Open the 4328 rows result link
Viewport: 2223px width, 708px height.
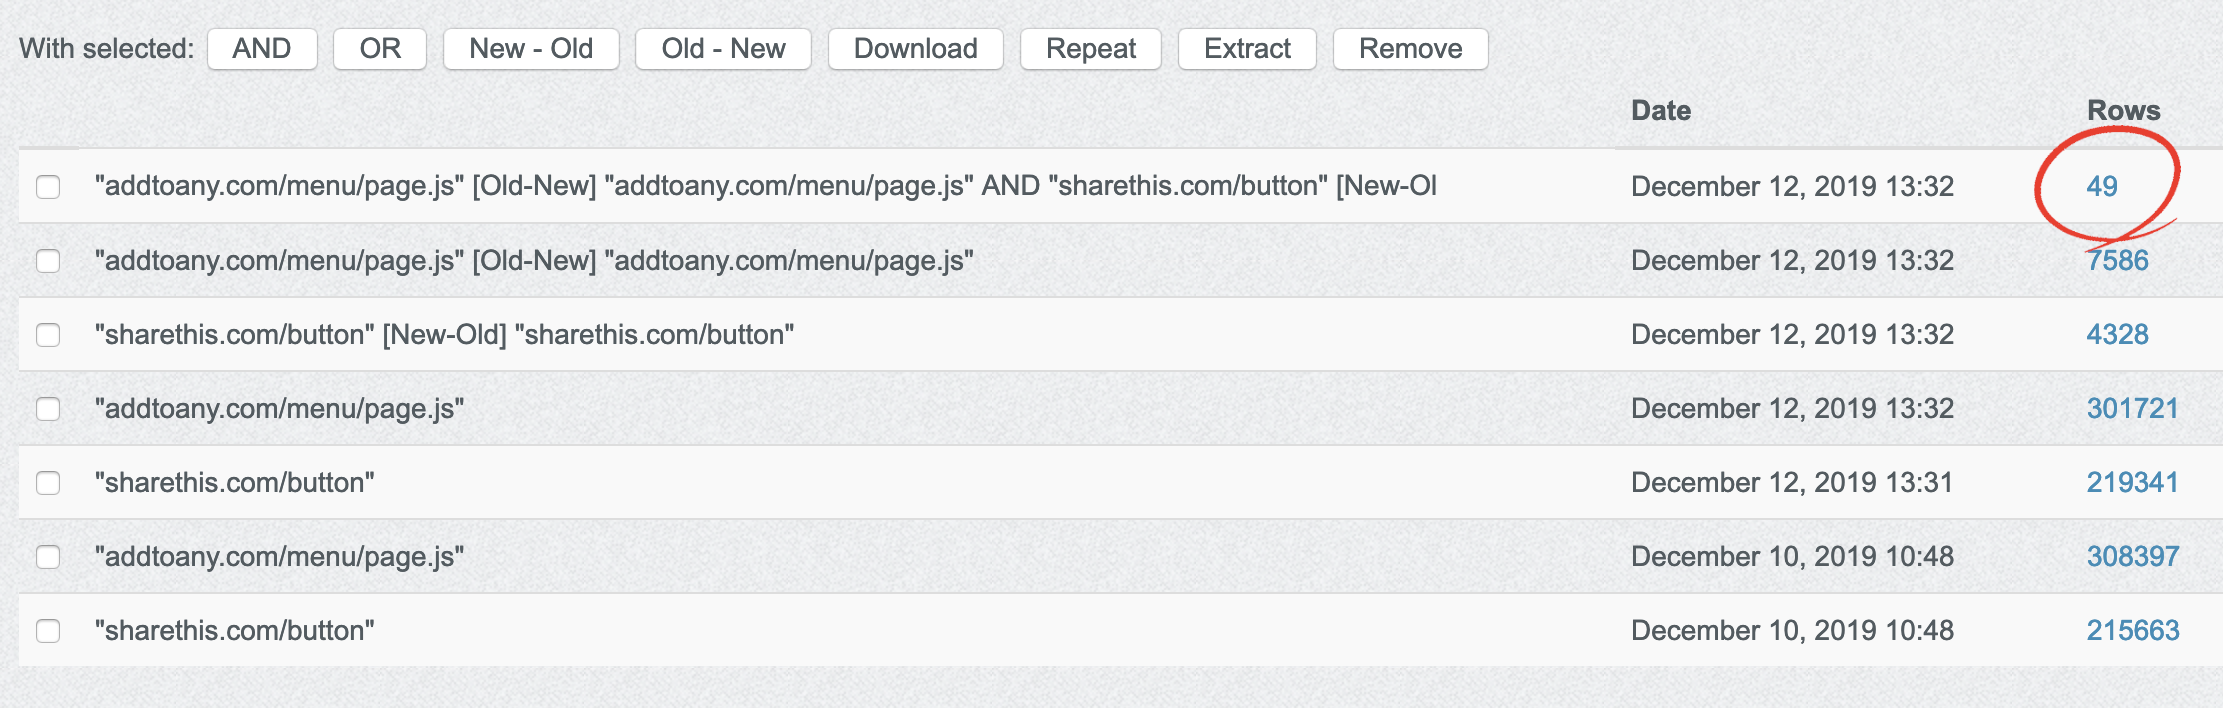tap(2117, 334)
